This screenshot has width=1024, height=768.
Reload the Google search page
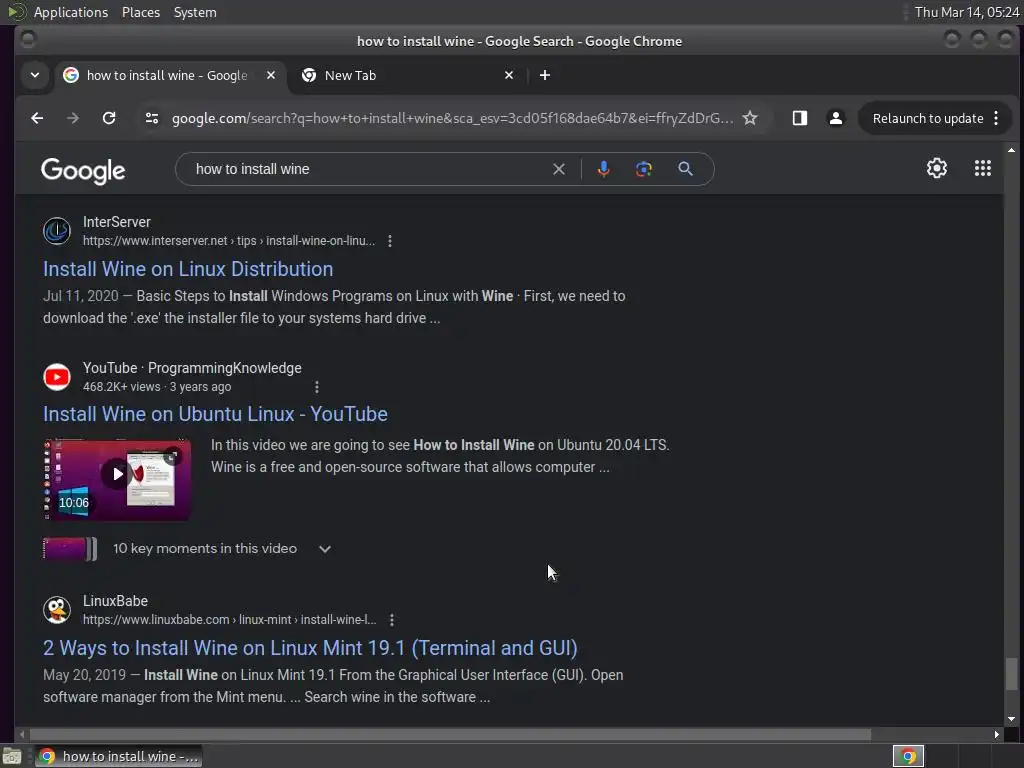click(x=109, y=118)
